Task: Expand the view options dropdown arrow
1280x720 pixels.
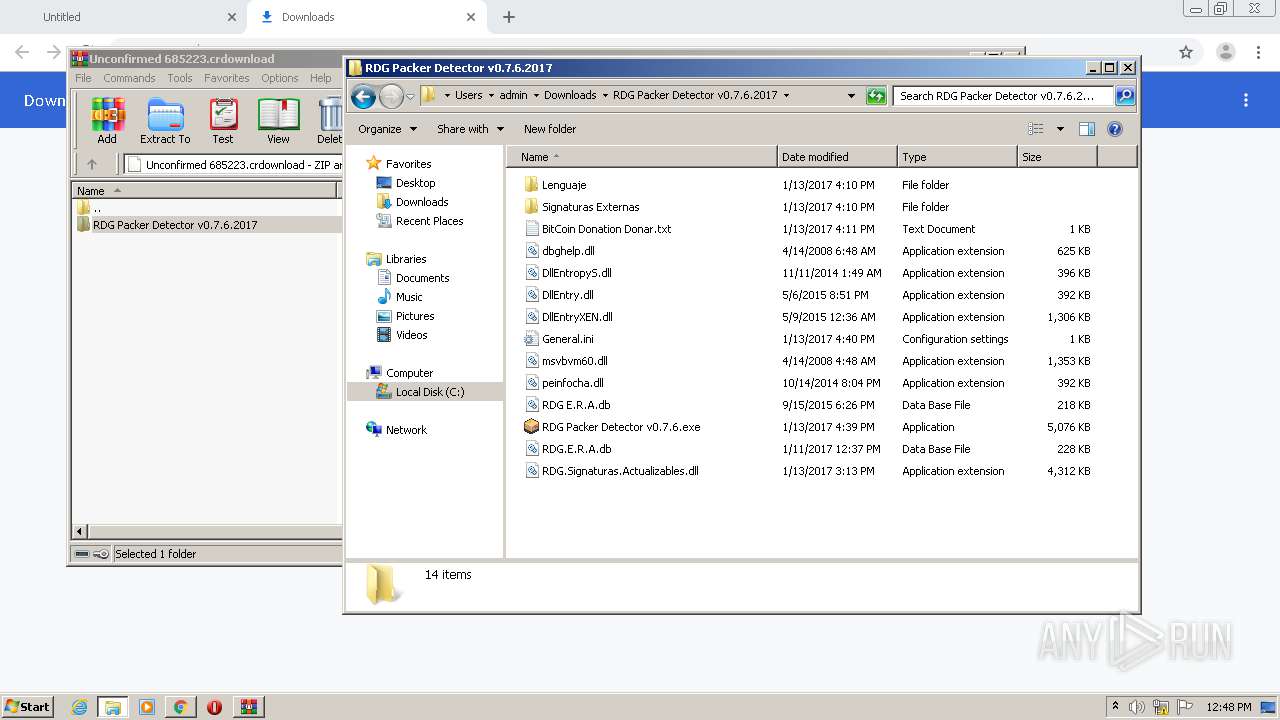Action: click(x=1060, y=129)
